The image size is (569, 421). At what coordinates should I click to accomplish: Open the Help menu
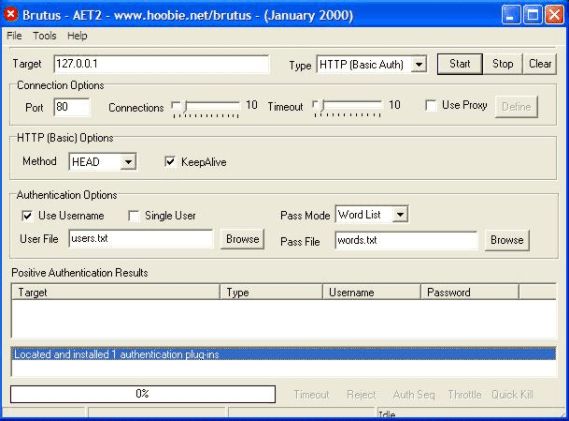tap(77, 36)
